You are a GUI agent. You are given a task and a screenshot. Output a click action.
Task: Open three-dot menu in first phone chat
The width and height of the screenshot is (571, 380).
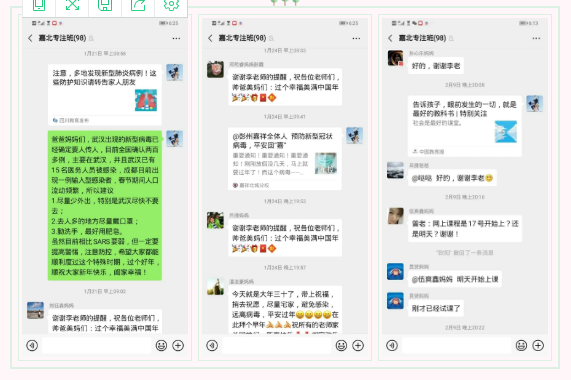point(176,38)
